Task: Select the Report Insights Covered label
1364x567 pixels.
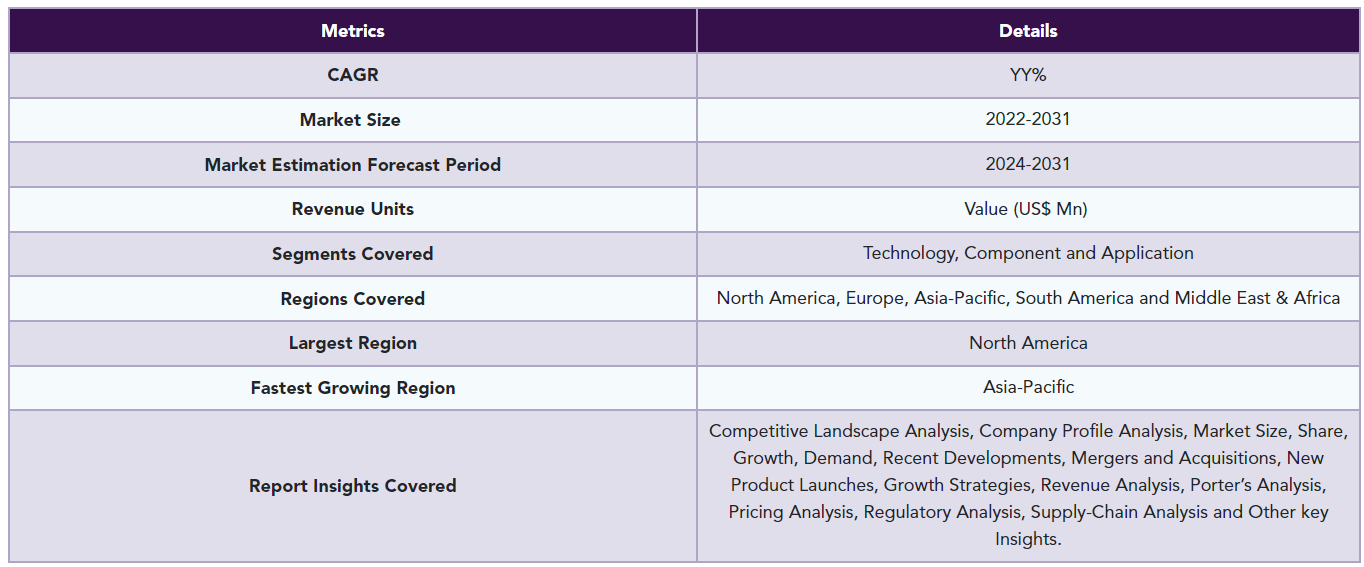Action: (353, 486)
